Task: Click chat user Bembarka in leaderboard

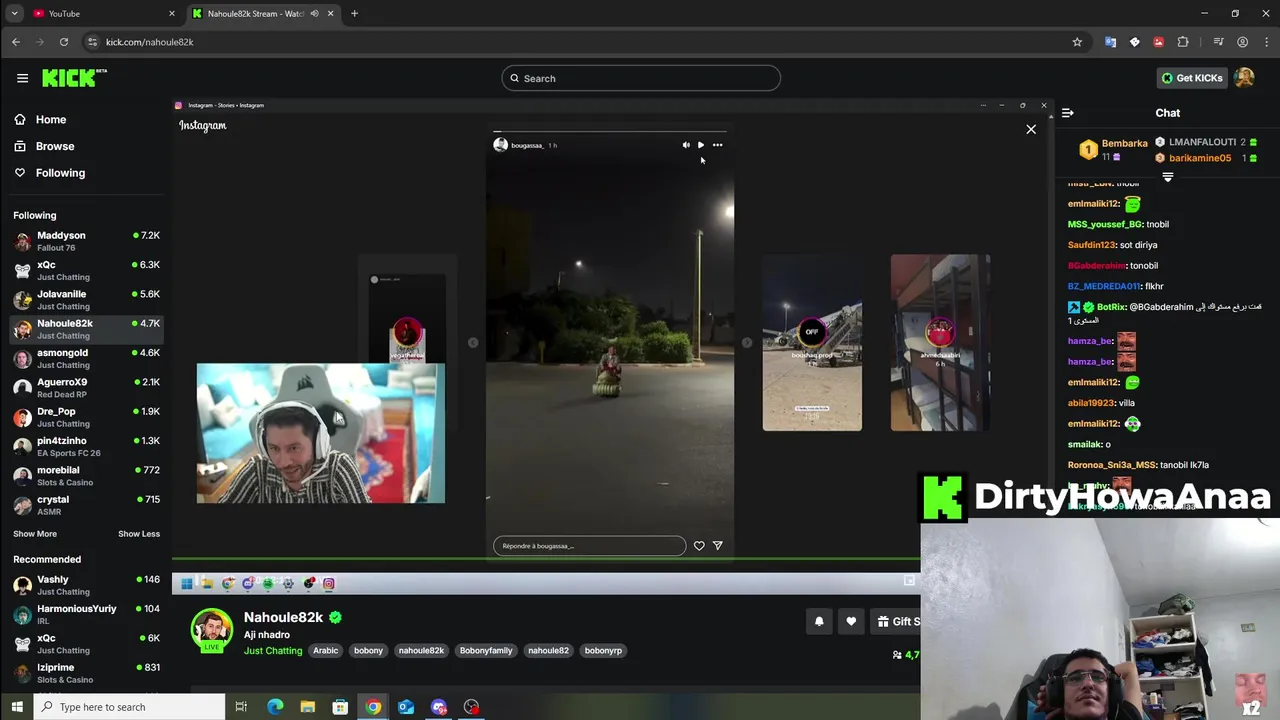Action: pyautogui.click(x=1124, y=143)
